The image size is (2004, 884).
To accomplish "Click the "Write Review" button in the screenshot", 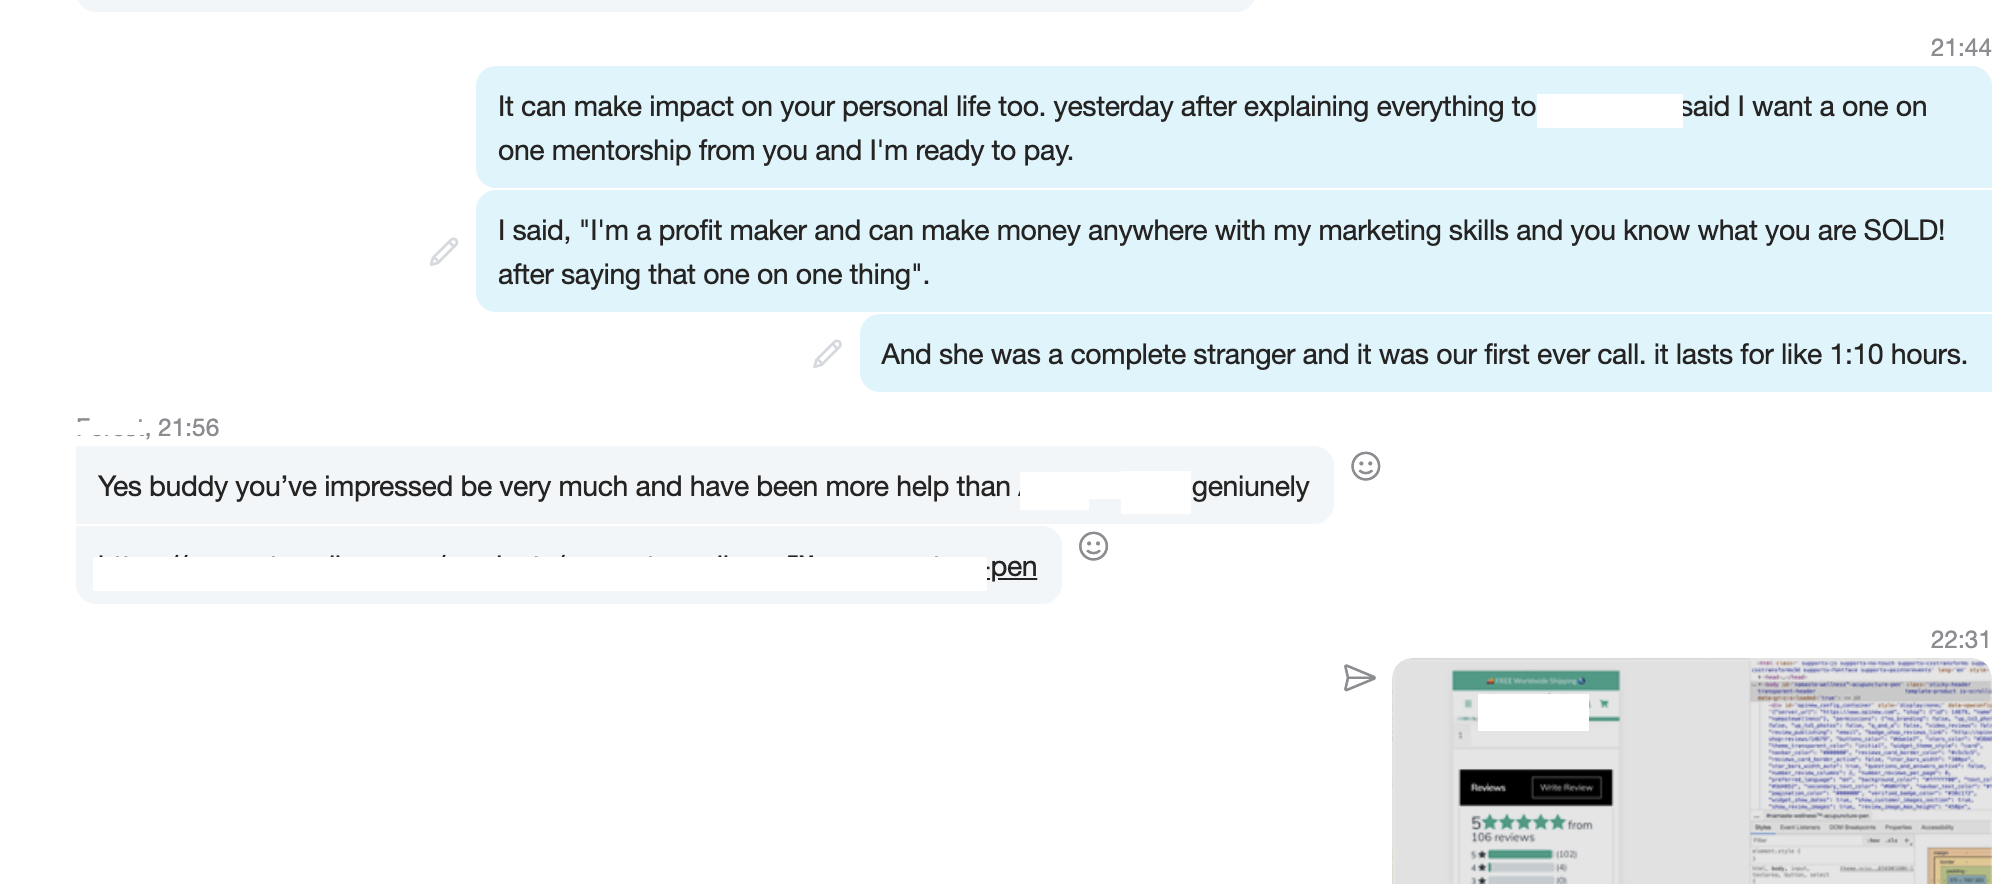I will [x=1566, y=788].
